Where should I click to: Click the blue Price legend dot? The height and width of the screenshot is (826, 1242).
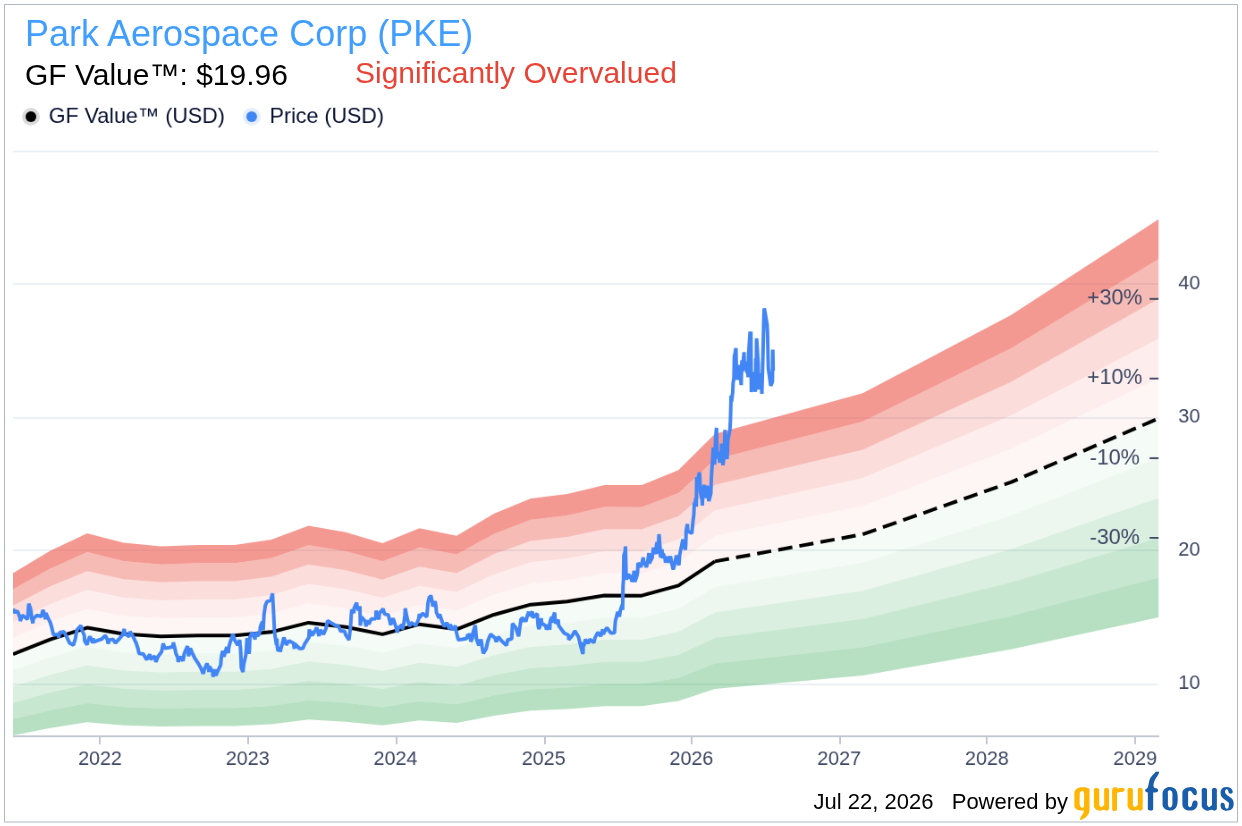[252, 116]
